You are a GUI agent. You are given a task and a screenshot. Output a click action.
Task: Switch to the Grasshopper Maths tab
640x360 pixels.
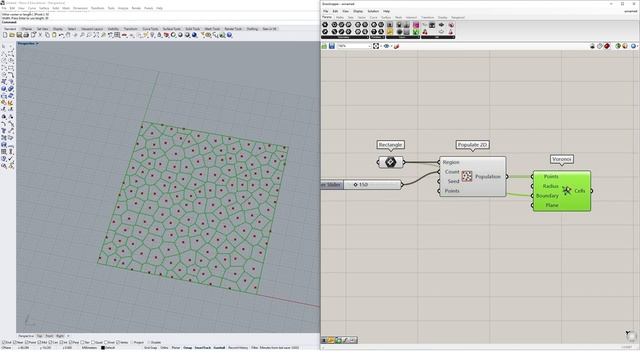click(x=340, y=17)
